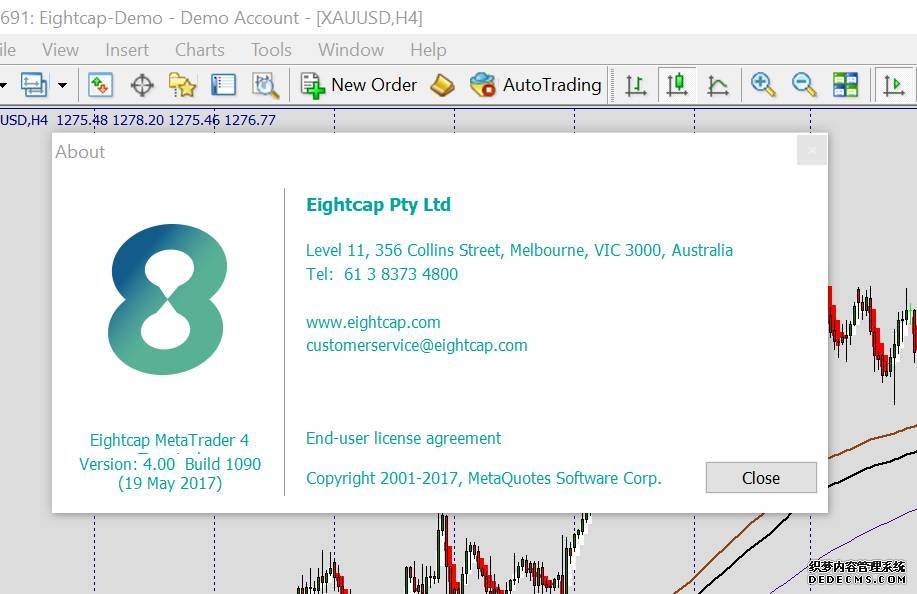The height and width of the screenshot is (594, 917).
Task: Toggle the AutoTrading button
Action: (x=536, y=85)
